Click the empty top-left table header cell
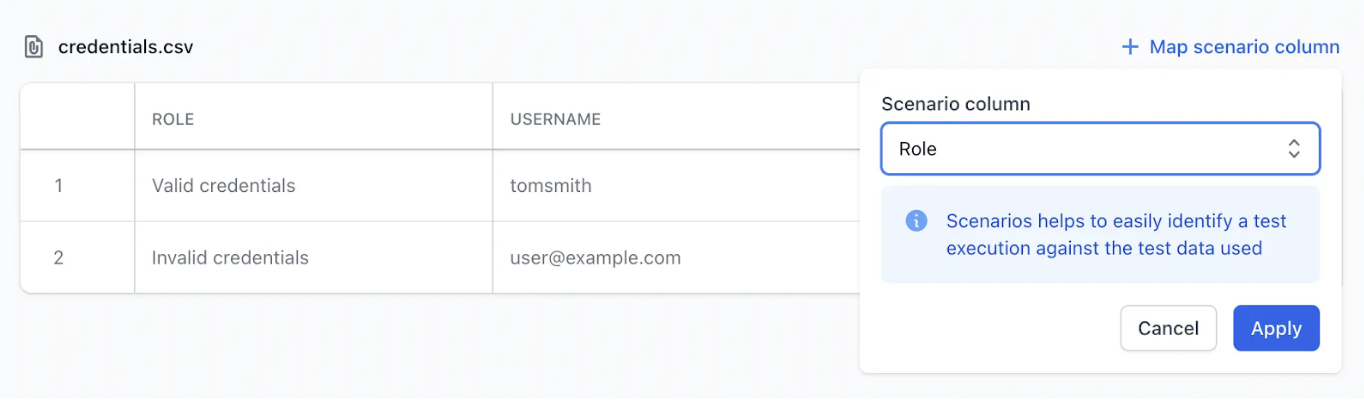 (77, 119)
